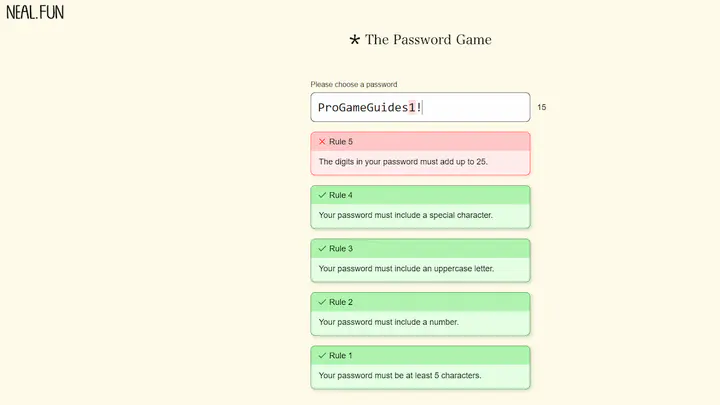Click the digits must add up to 25 text

click(x=403, y=162)
